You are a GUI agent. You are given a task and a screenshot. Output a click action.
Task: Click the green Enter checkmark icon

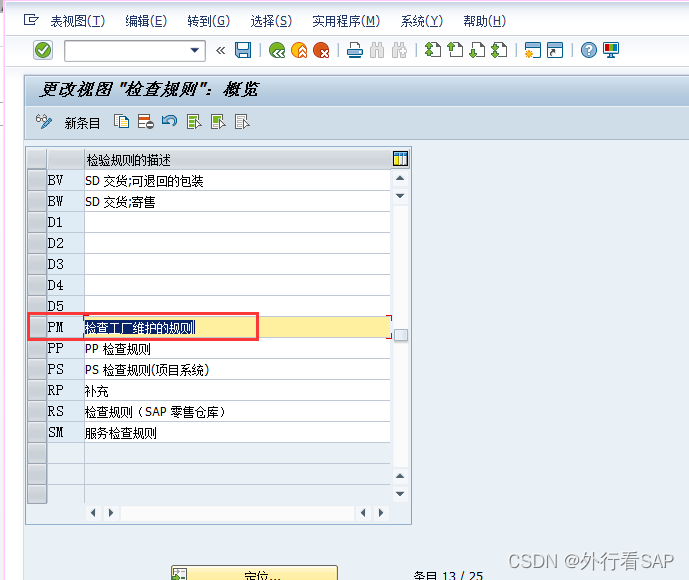coord(43,50)
